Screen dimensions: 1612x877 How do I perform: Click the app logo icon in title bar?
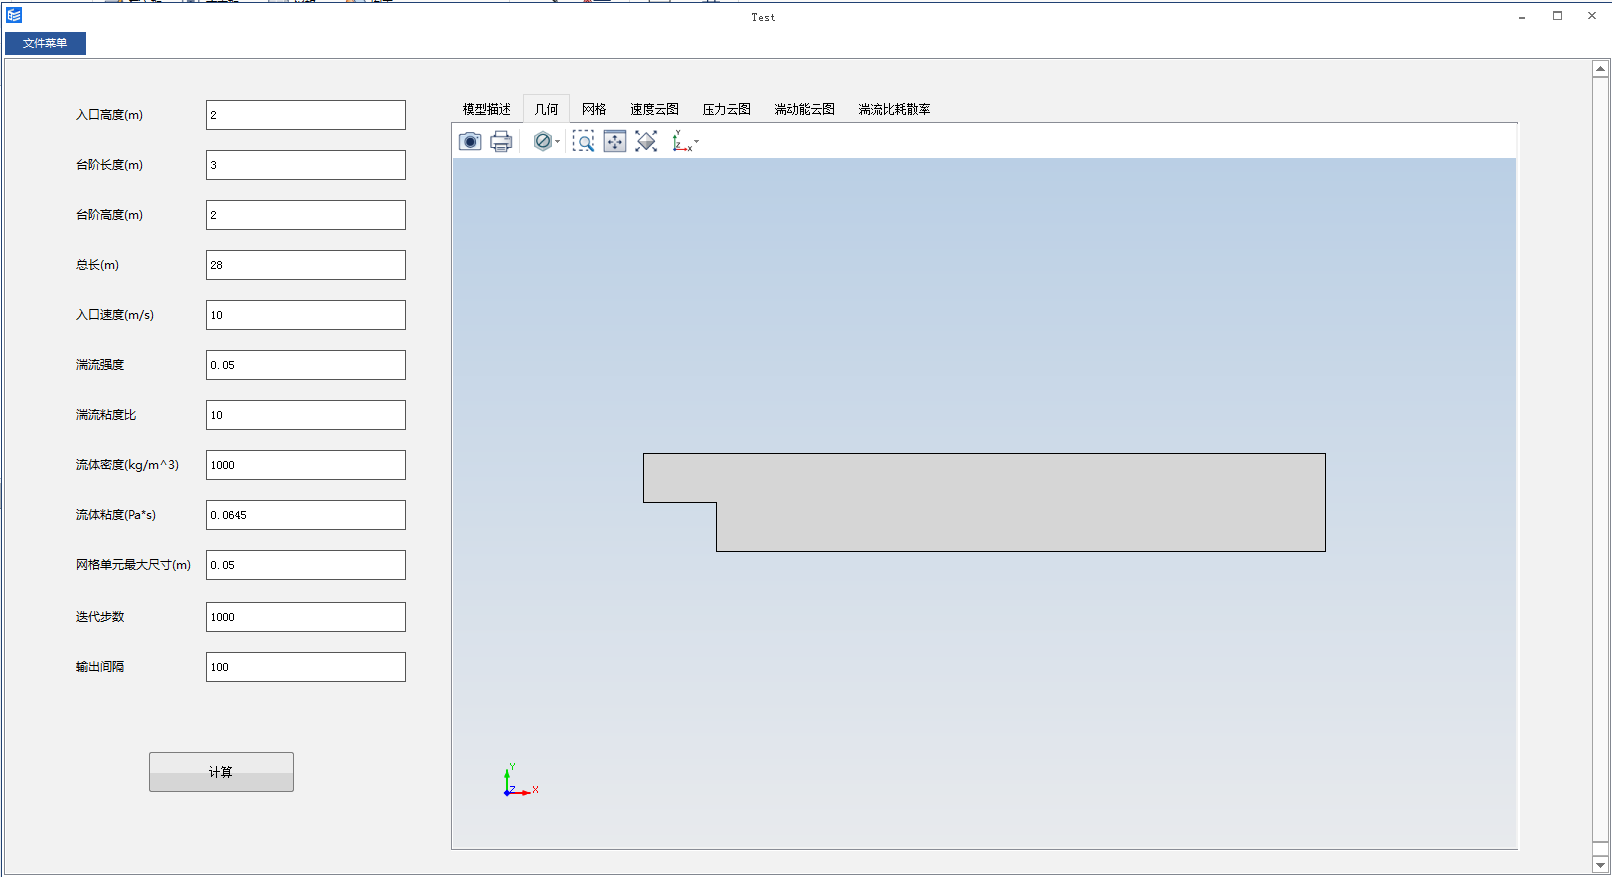pos(14,15)
